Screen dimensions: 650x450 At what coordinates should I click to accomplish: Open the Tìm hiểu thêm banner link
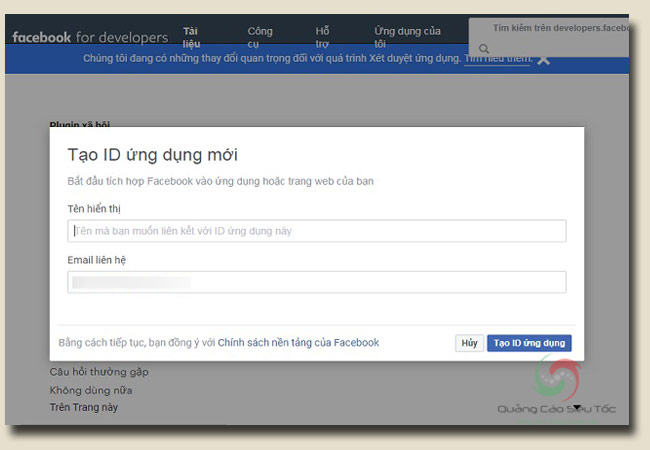[497, 59]
